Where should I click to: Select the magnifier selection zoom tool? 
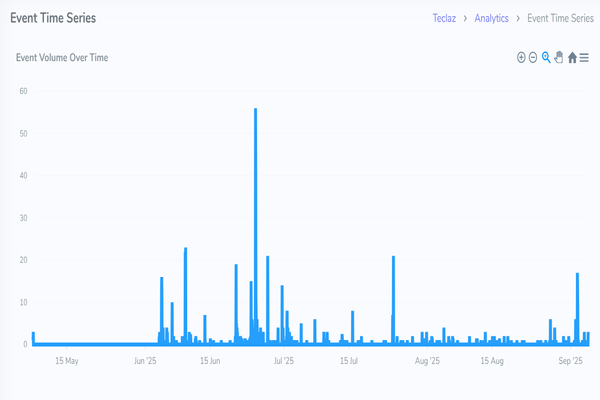(x=546, y=57)
